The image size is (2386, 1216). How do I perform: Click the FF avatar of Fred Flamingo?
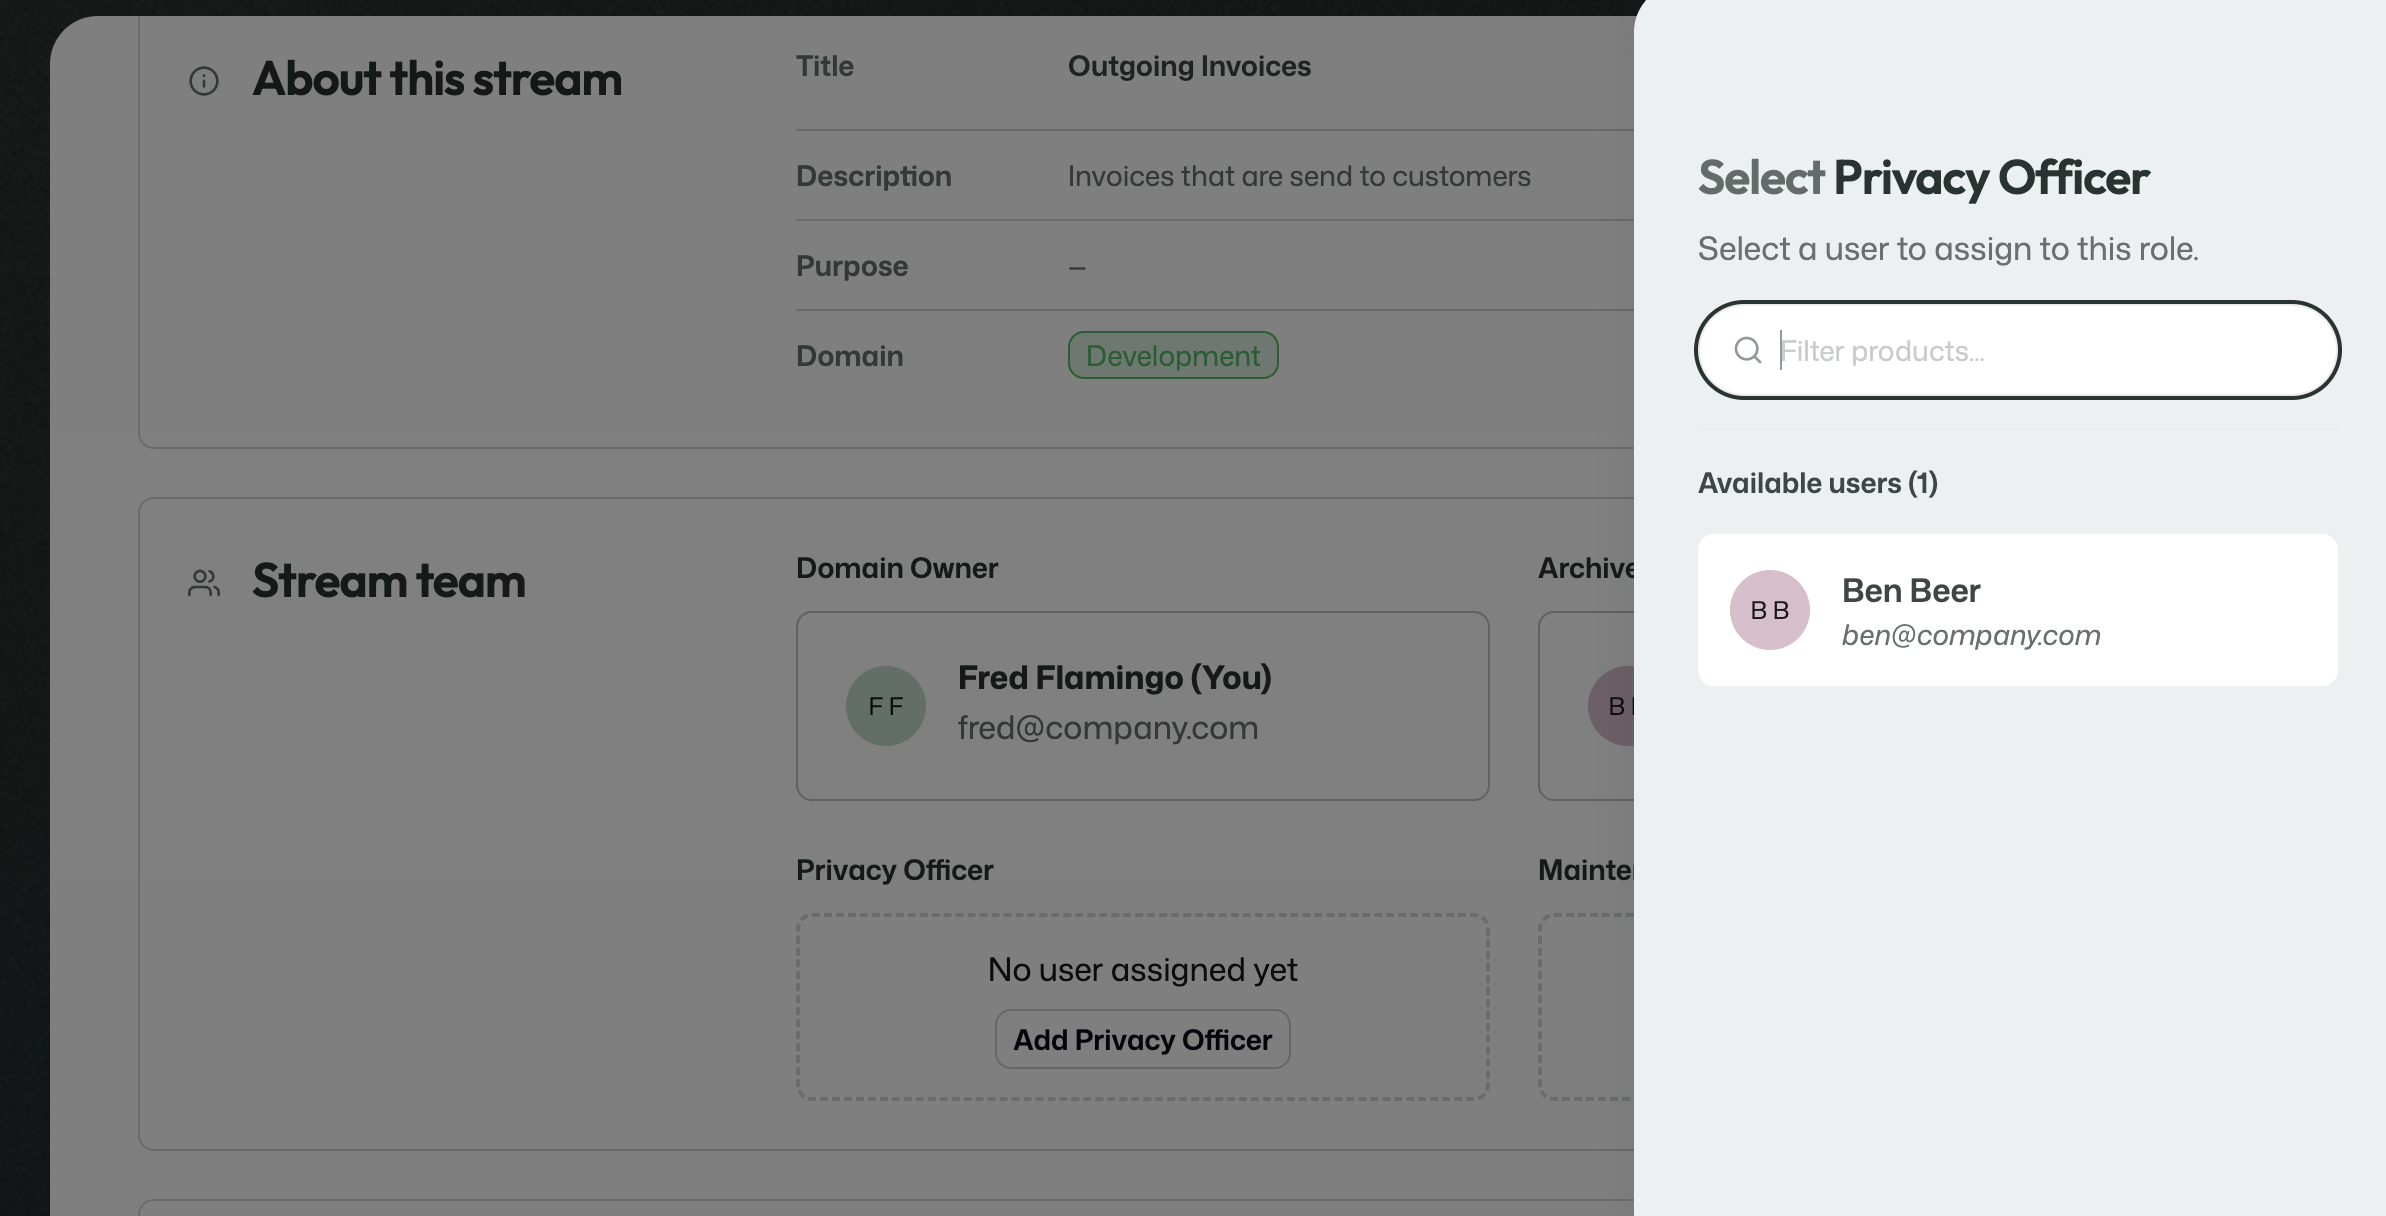886,706
